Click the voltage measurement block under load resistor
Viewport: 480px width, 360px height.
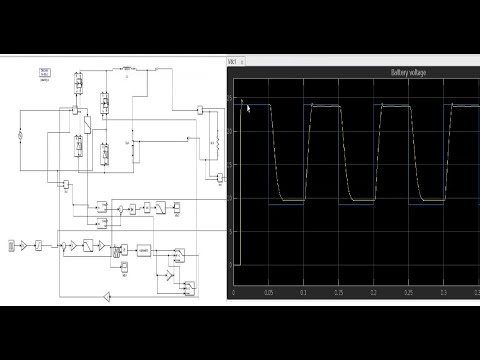[220, 178]
